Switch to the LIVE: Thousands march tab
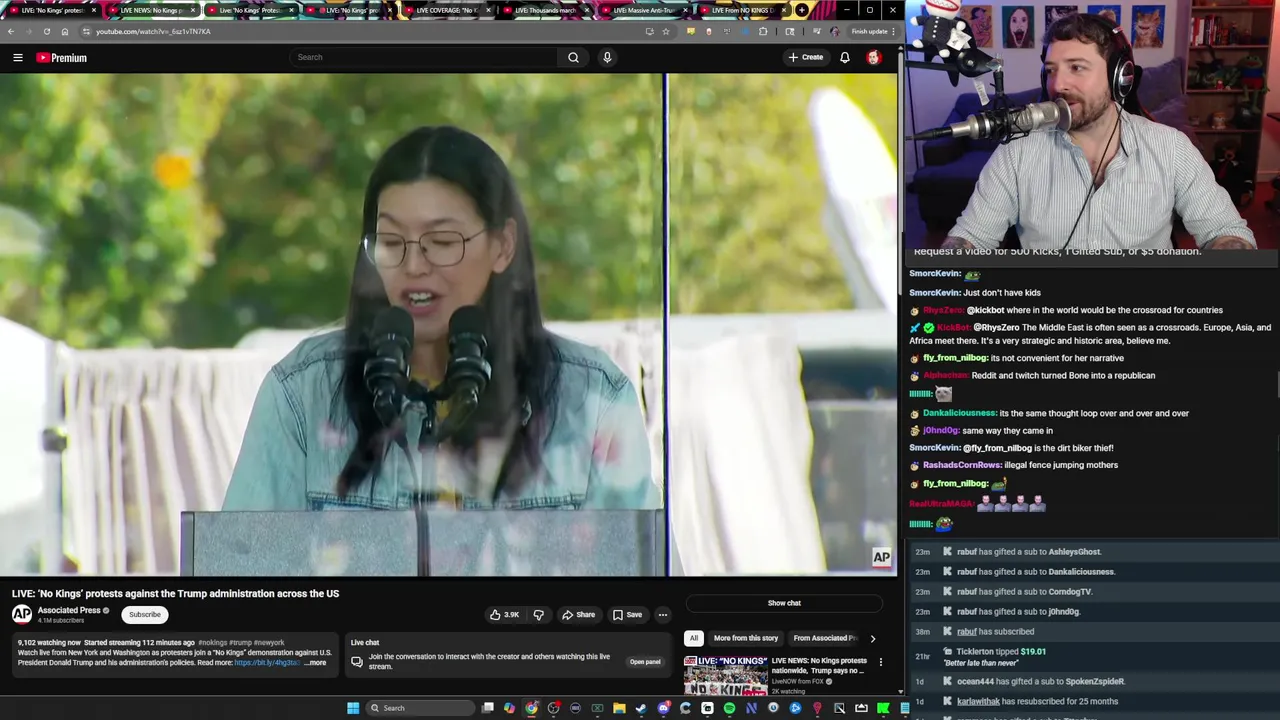This screenshot has height=720, width=1280. [x=544, y=10]
